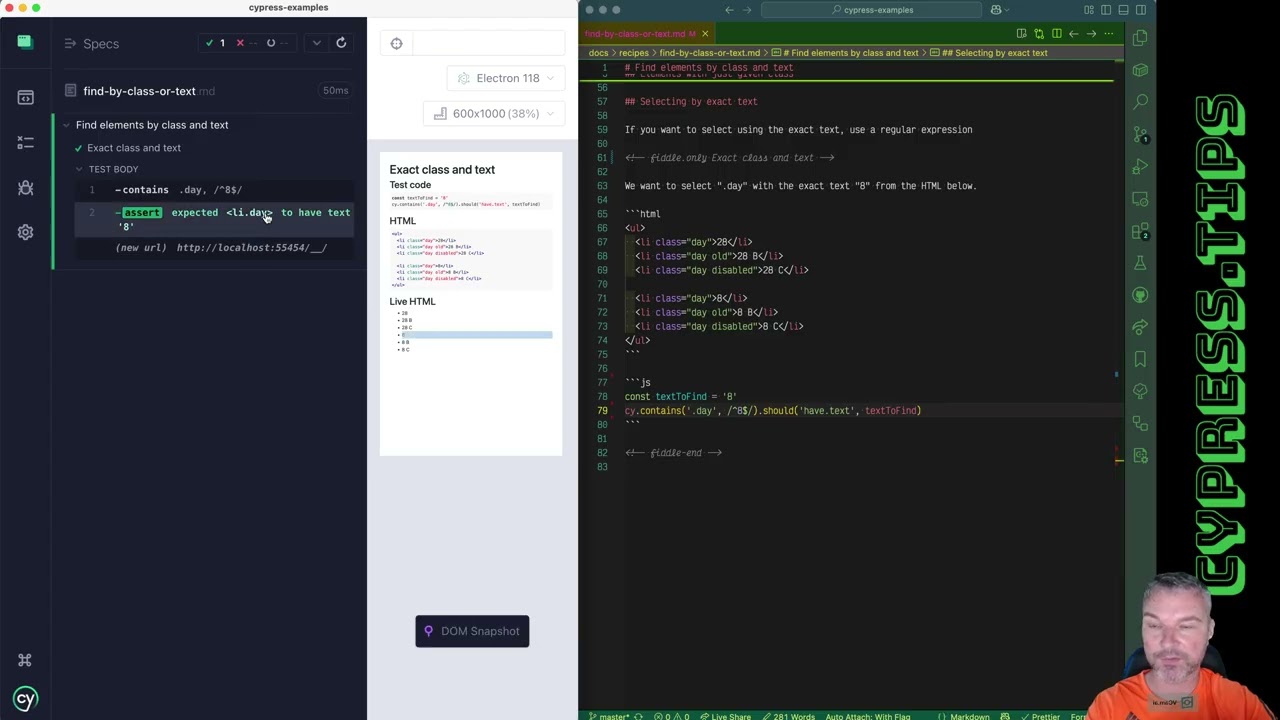Screen dimensions: 1280x720
Task: Open Electron 118 browser dropdown
Action: point(506,78)
